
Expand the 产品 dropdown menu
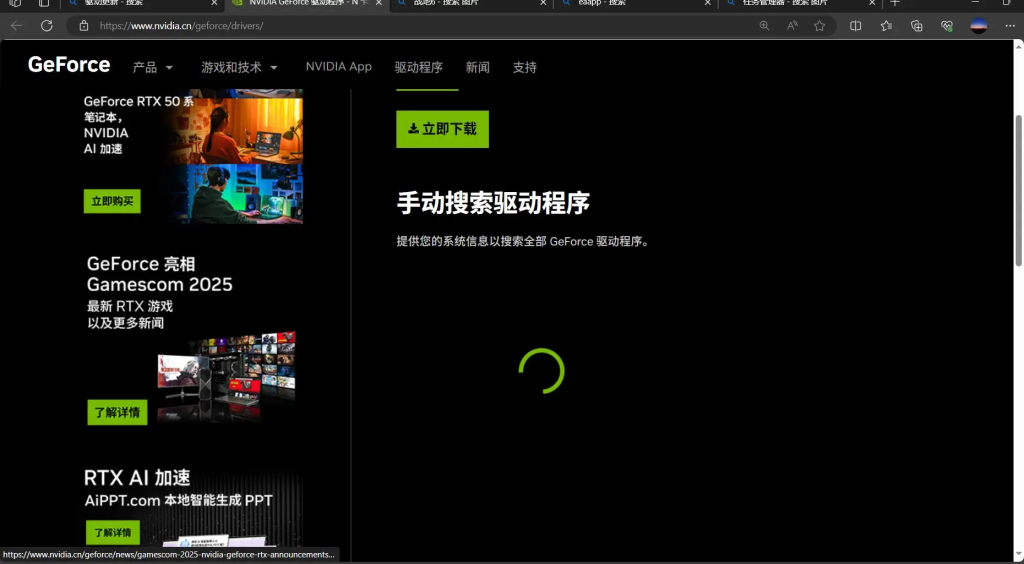153,67
